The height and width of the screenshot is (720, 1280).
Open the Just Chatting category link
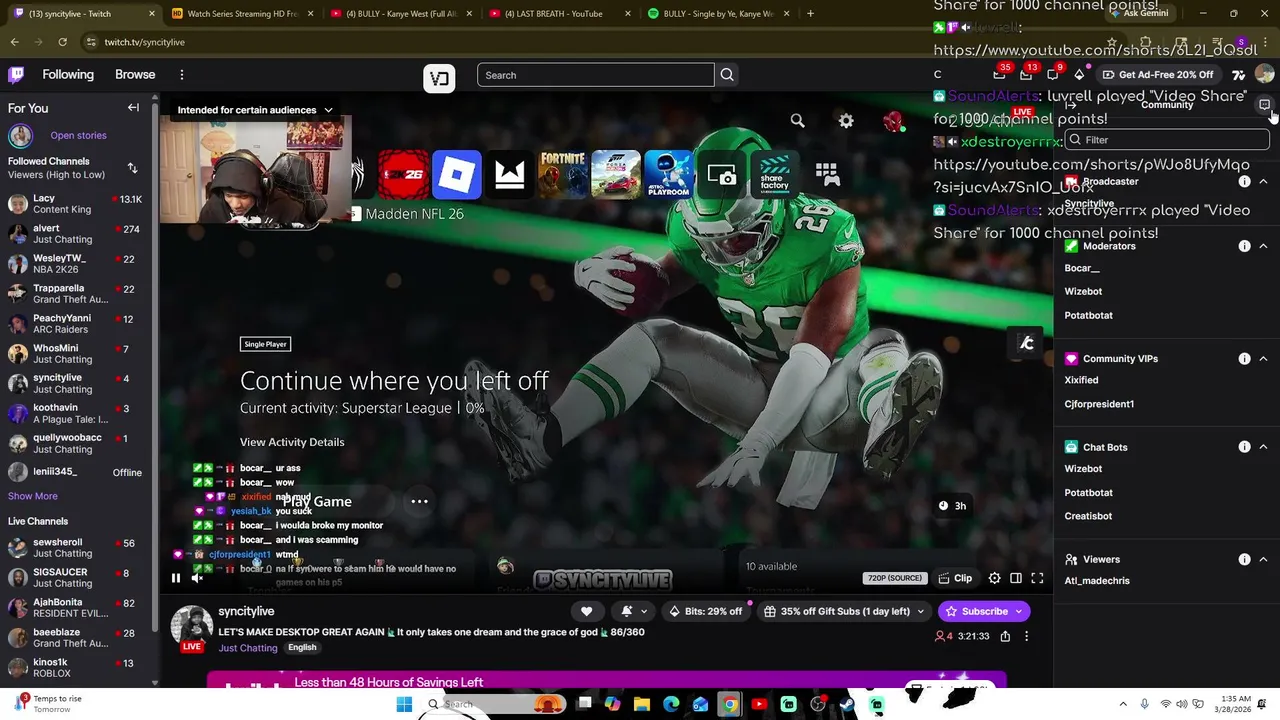tap(248, 648)
